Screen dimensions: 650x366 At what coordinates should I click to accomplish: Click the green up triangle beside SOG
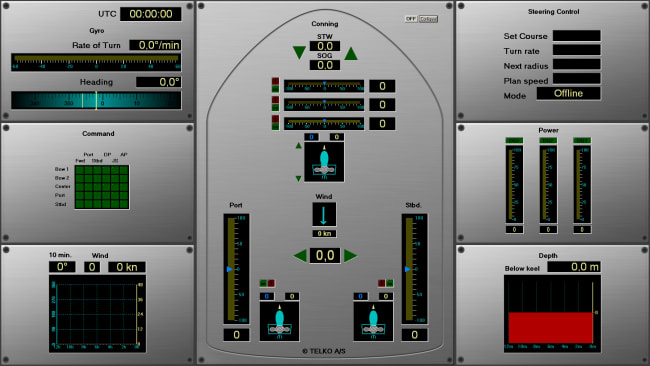(351, 53)
